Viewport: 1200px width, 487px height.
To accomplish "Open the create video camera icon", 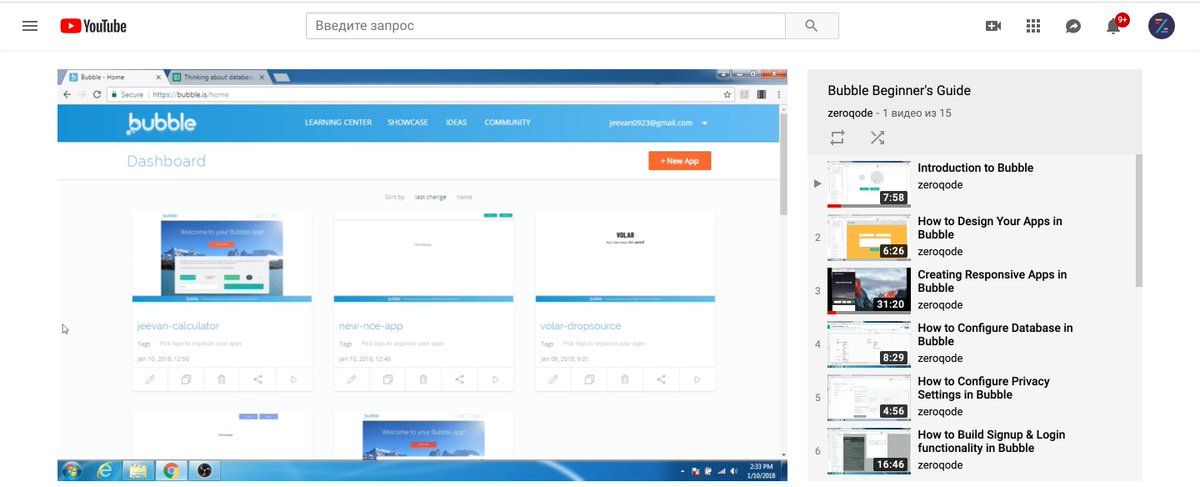I will pos(993,26).
